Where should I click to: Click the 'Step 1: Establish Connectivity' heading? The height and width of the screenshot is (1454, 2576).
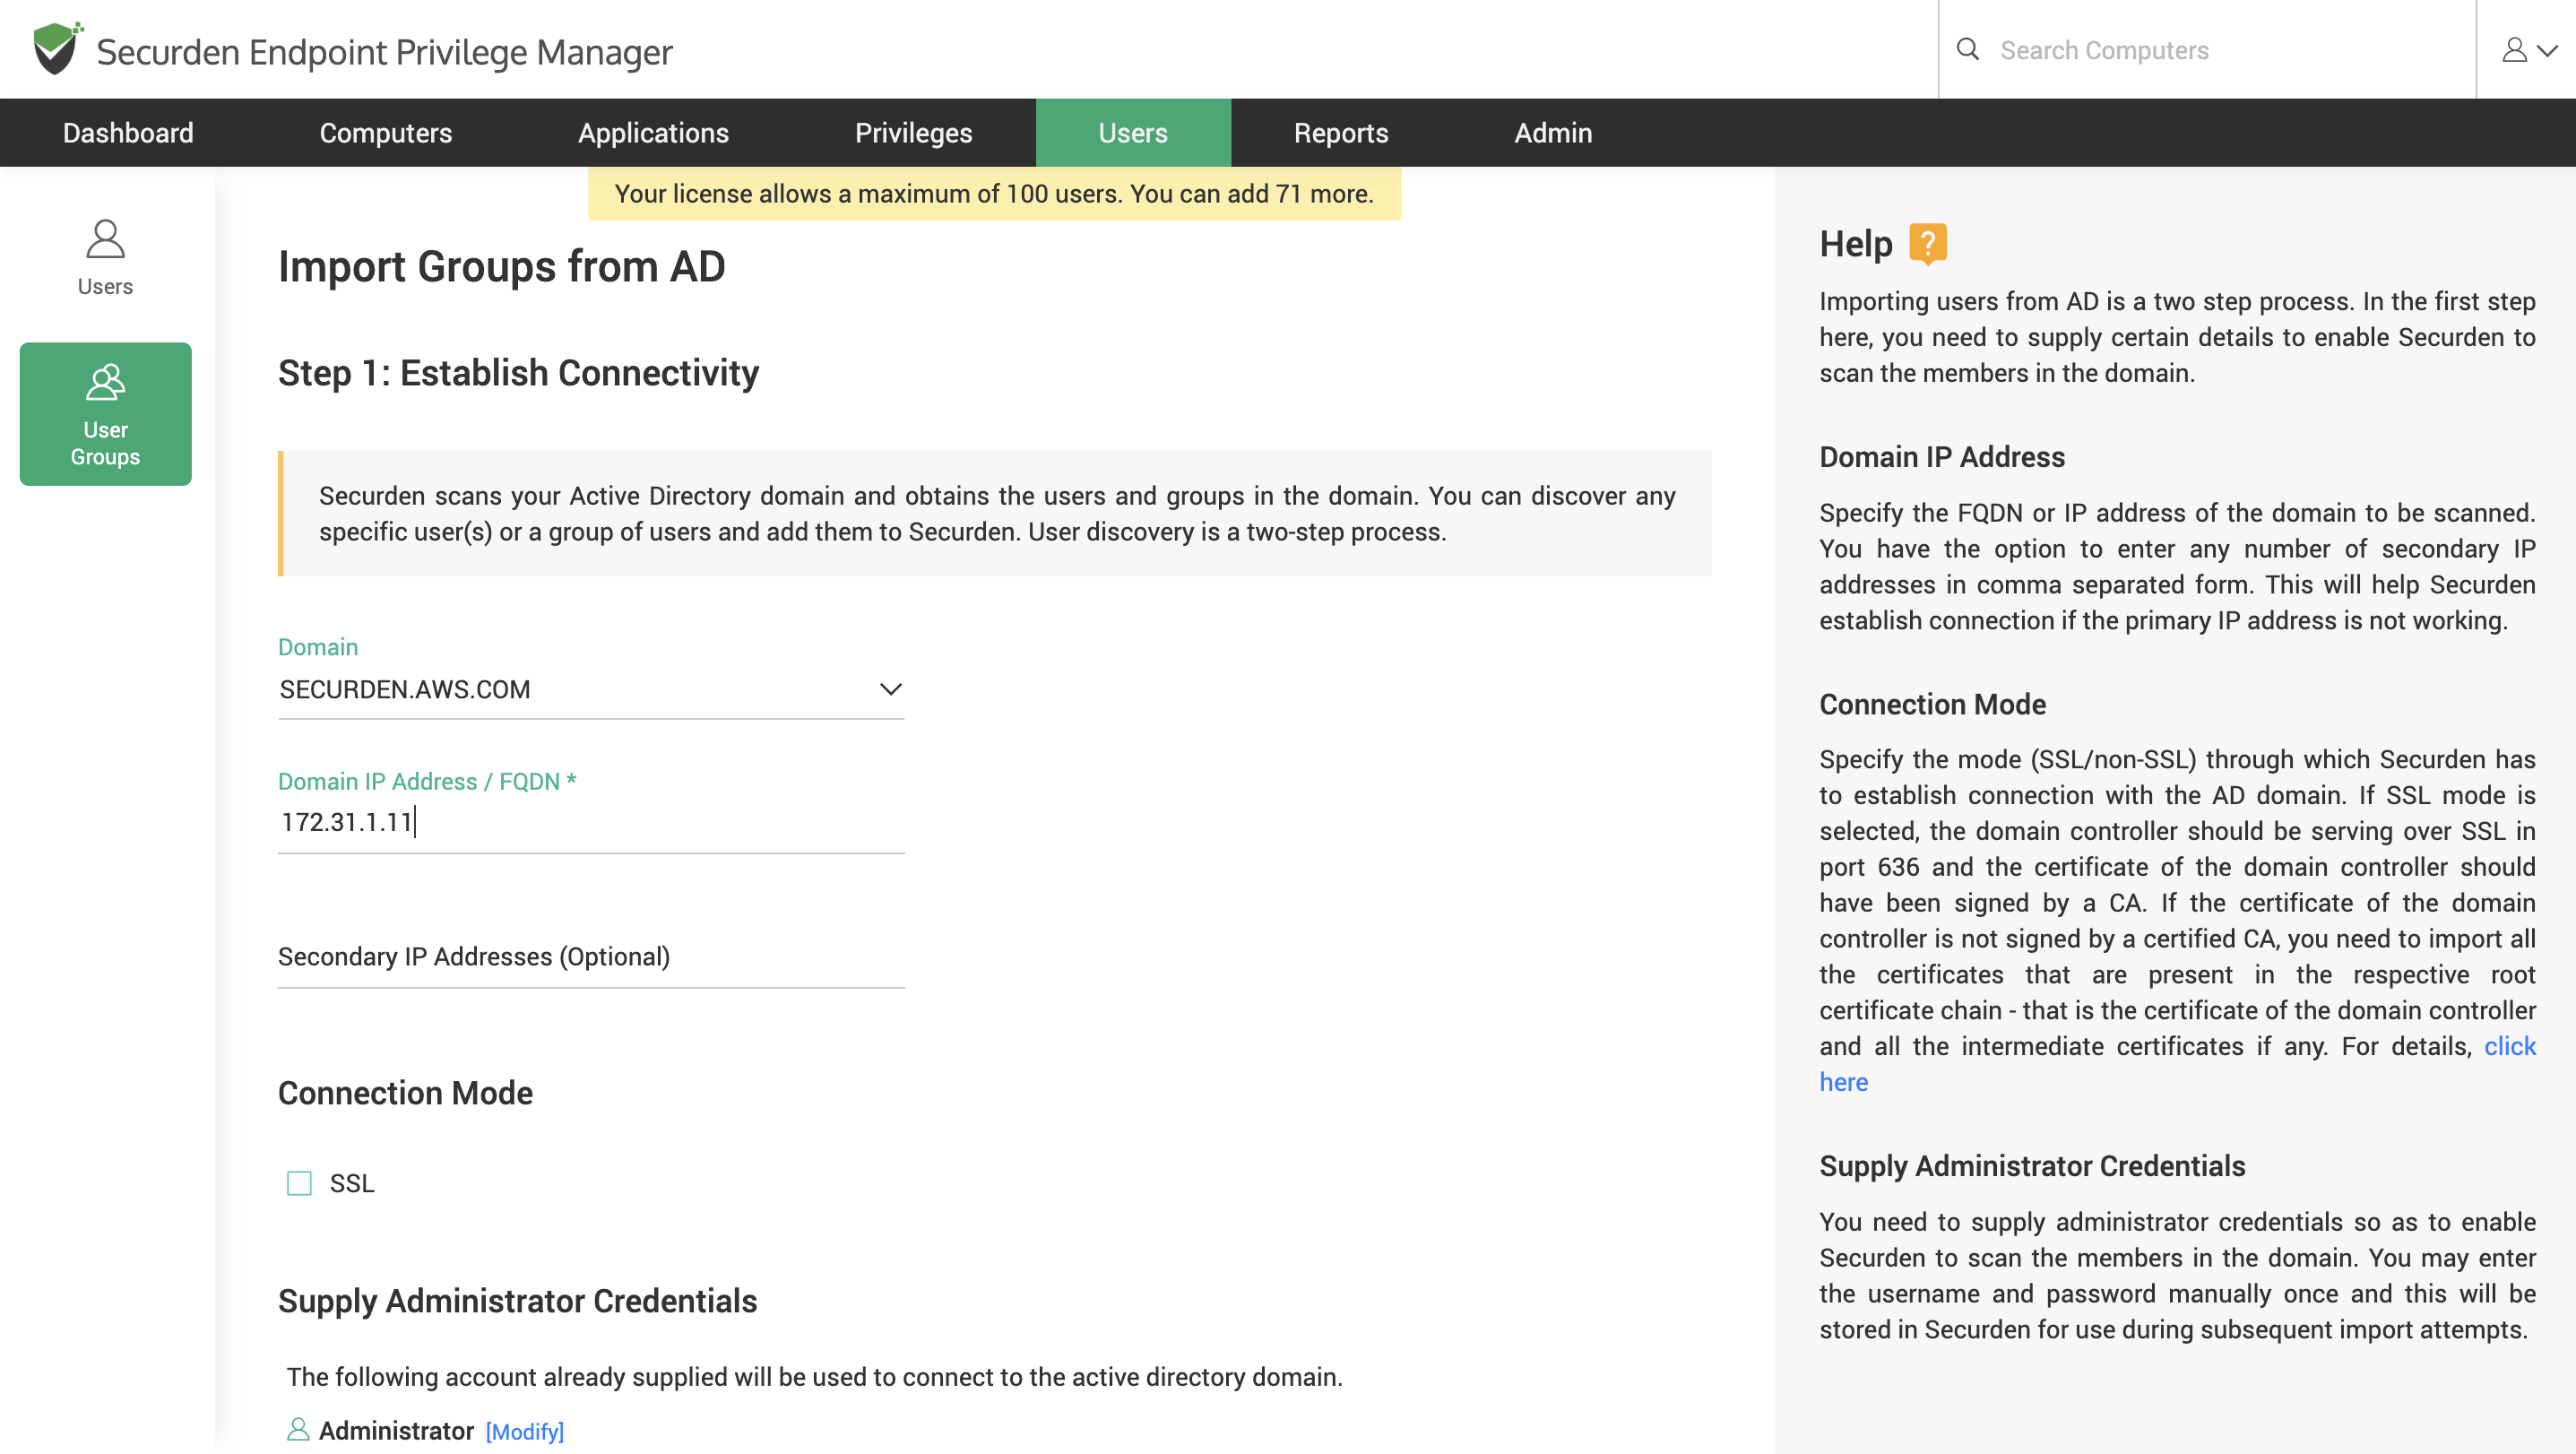pyautogui.click(x=518, y=373)
